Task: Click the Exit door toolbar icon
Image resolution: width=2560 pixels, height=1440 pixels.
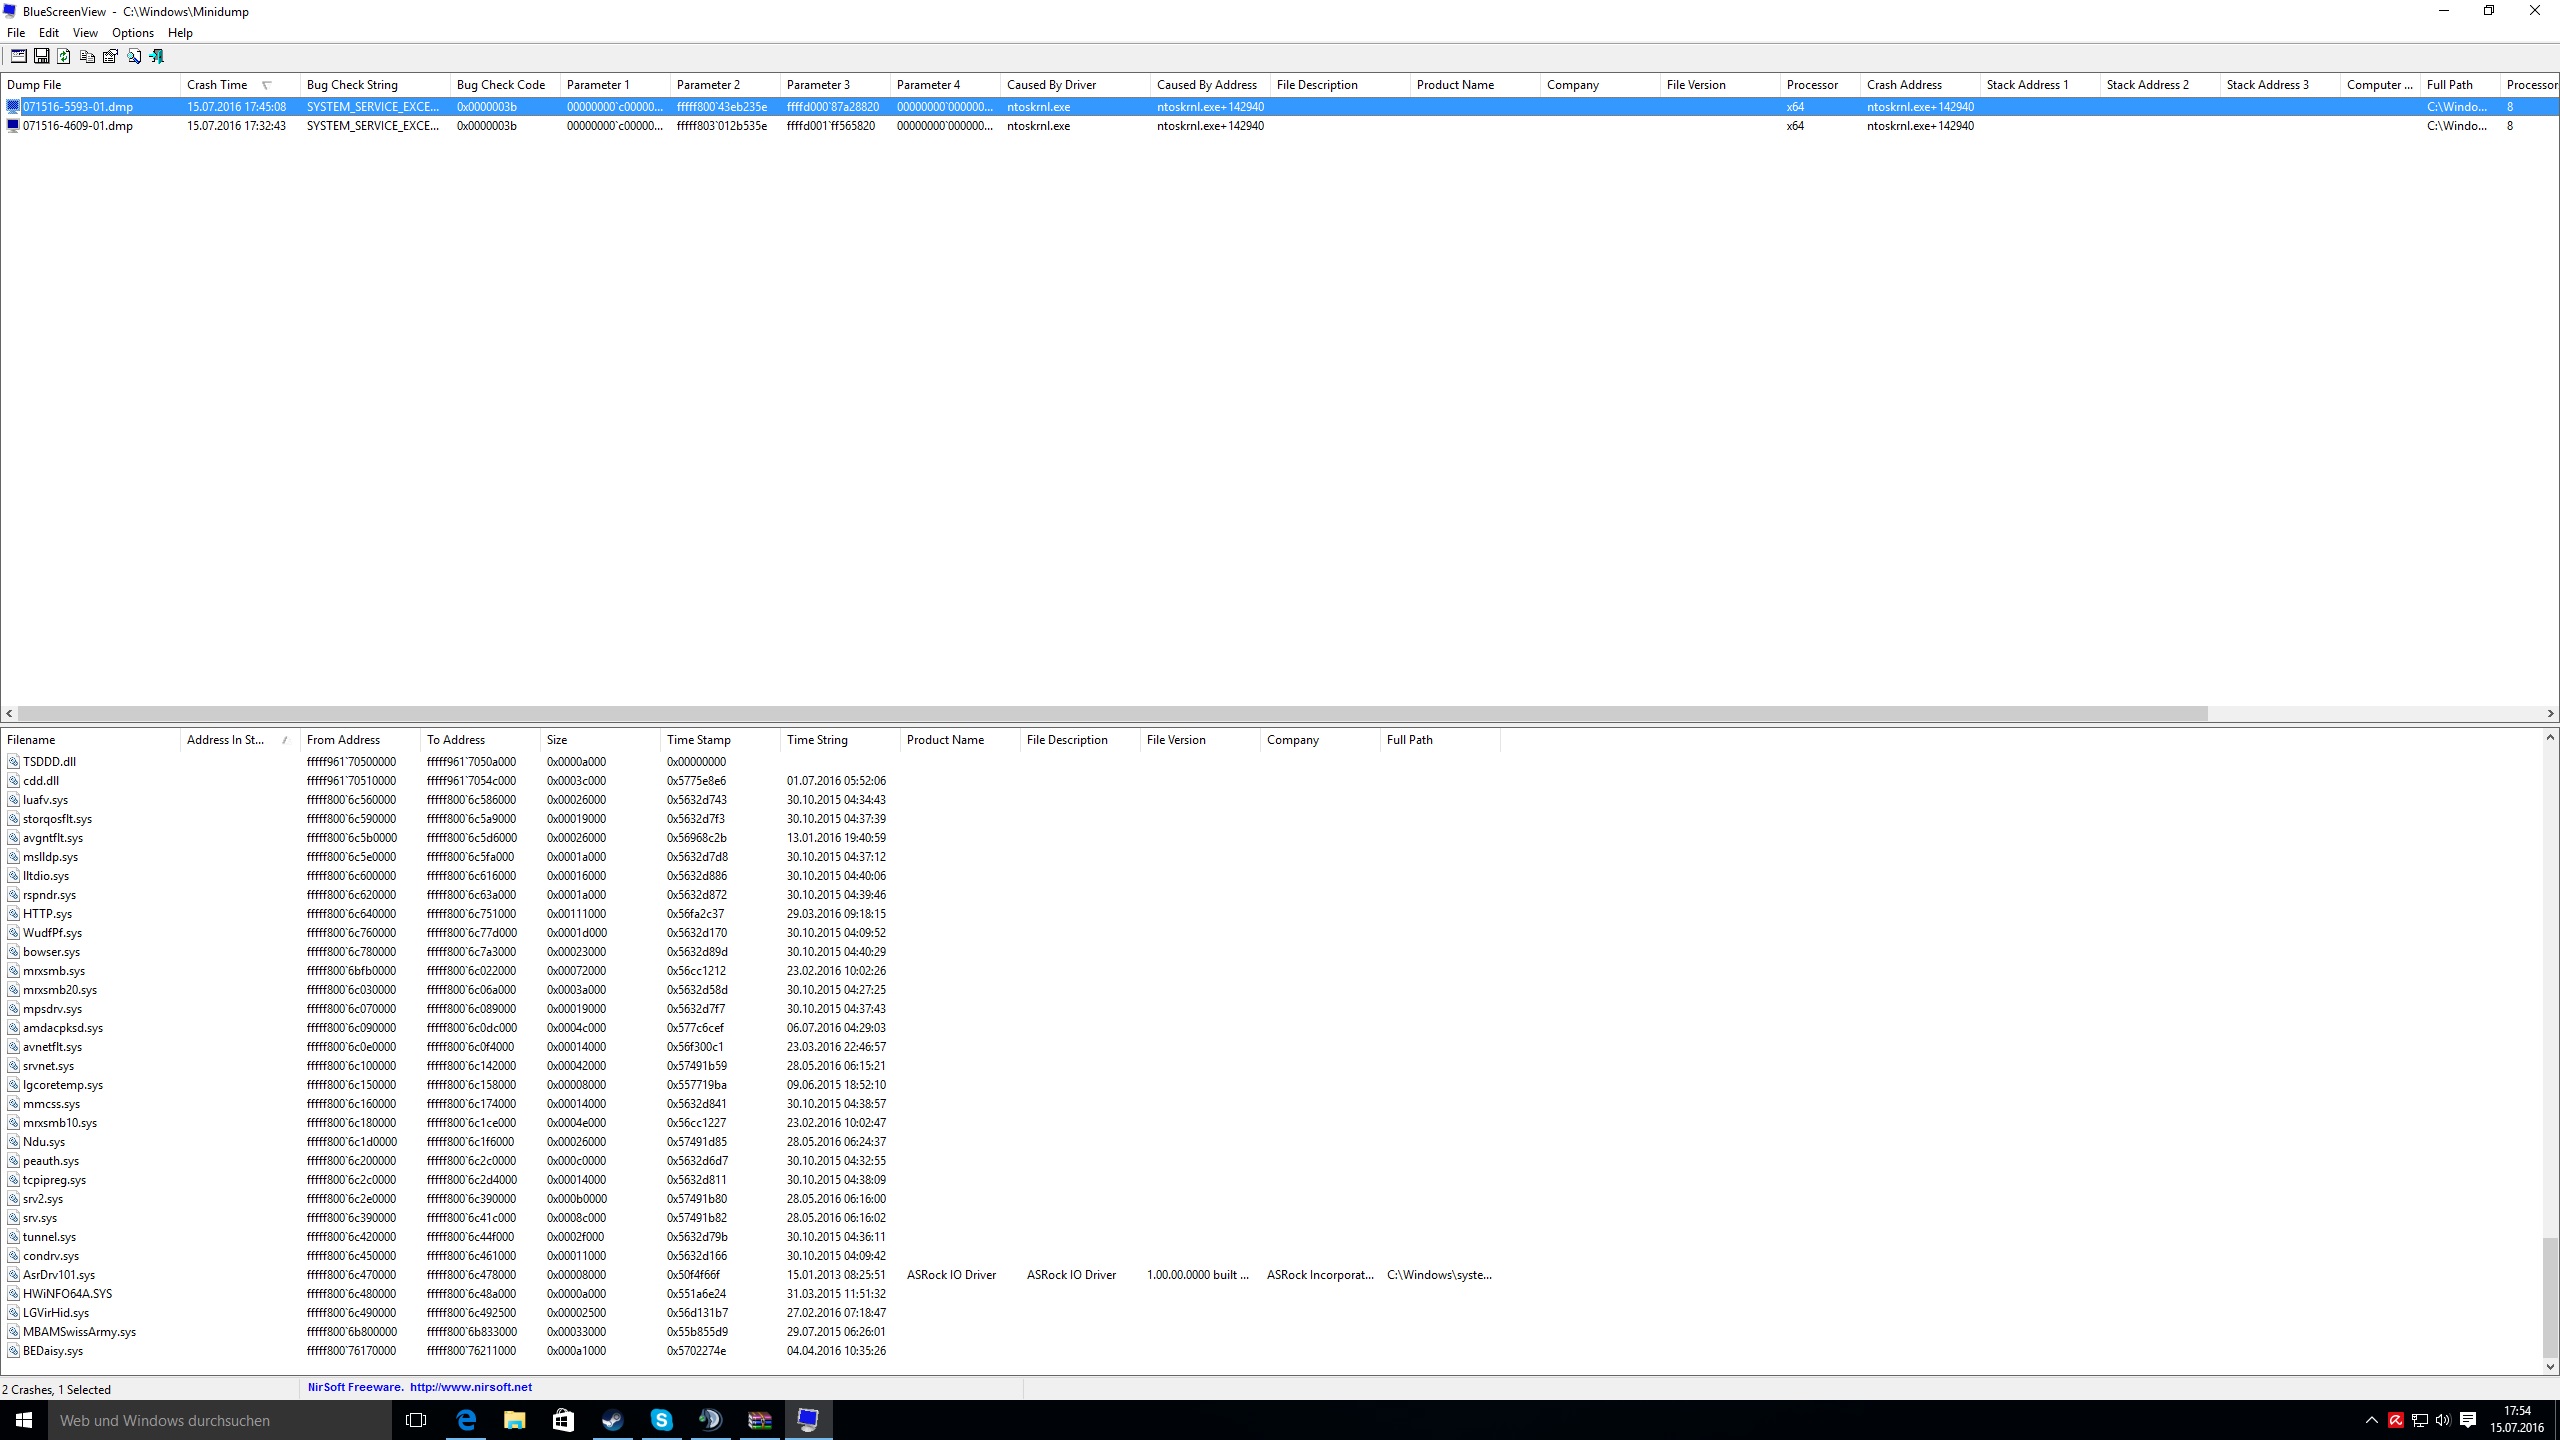Action: coord(157,57)
